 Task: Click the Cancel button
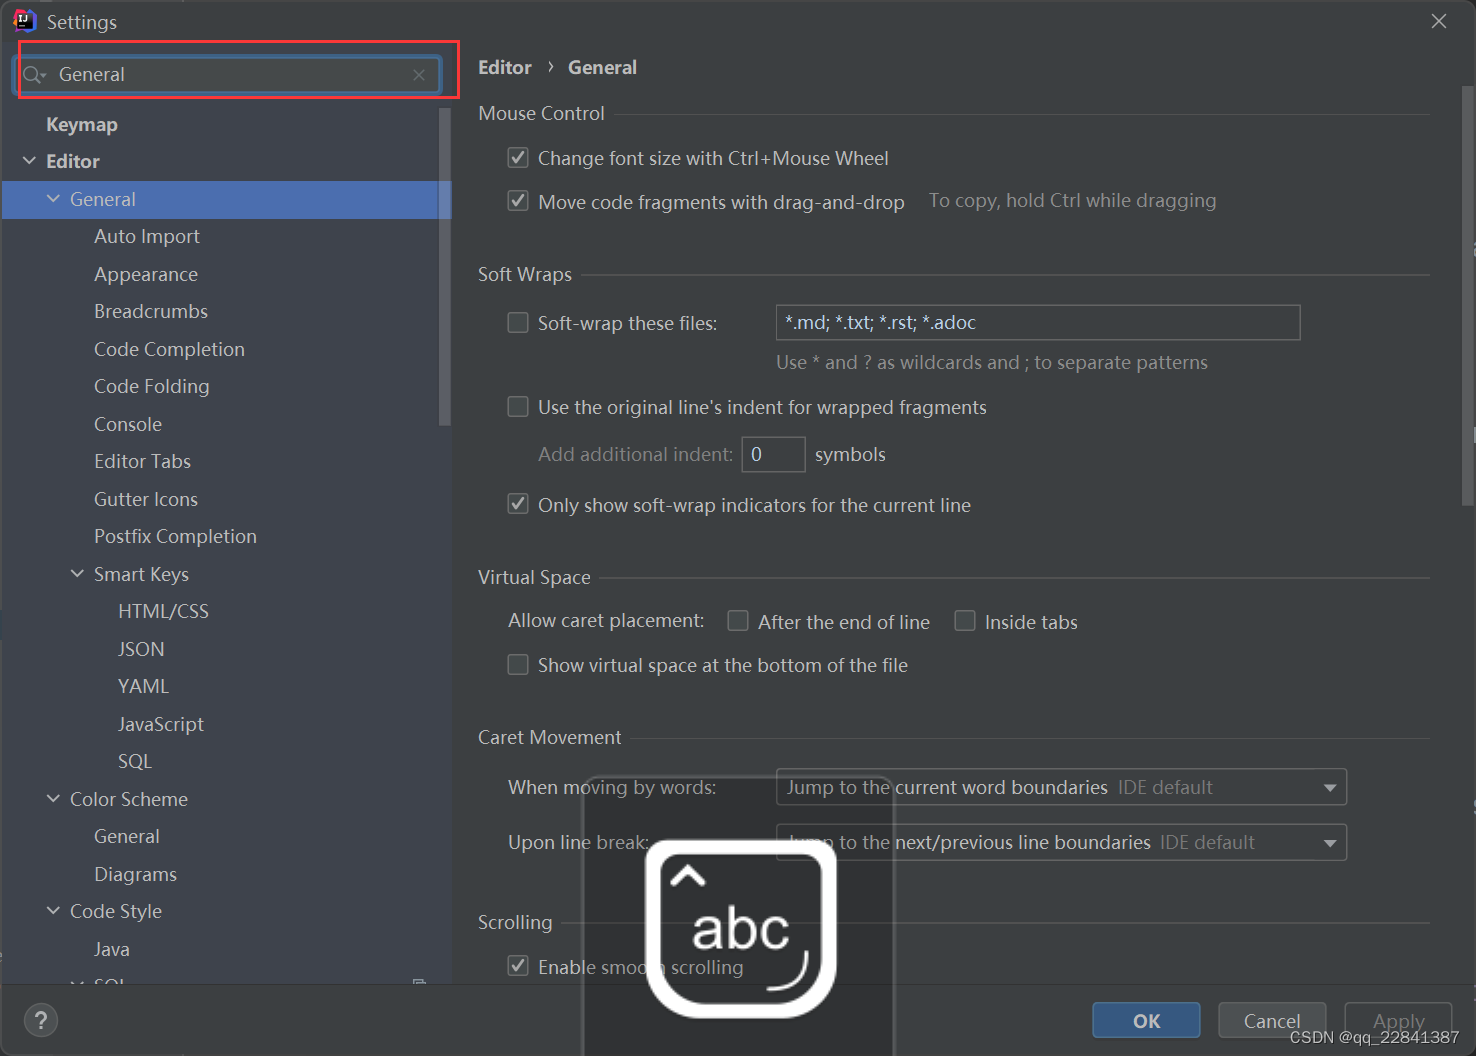click(x=1272, y=1020)
